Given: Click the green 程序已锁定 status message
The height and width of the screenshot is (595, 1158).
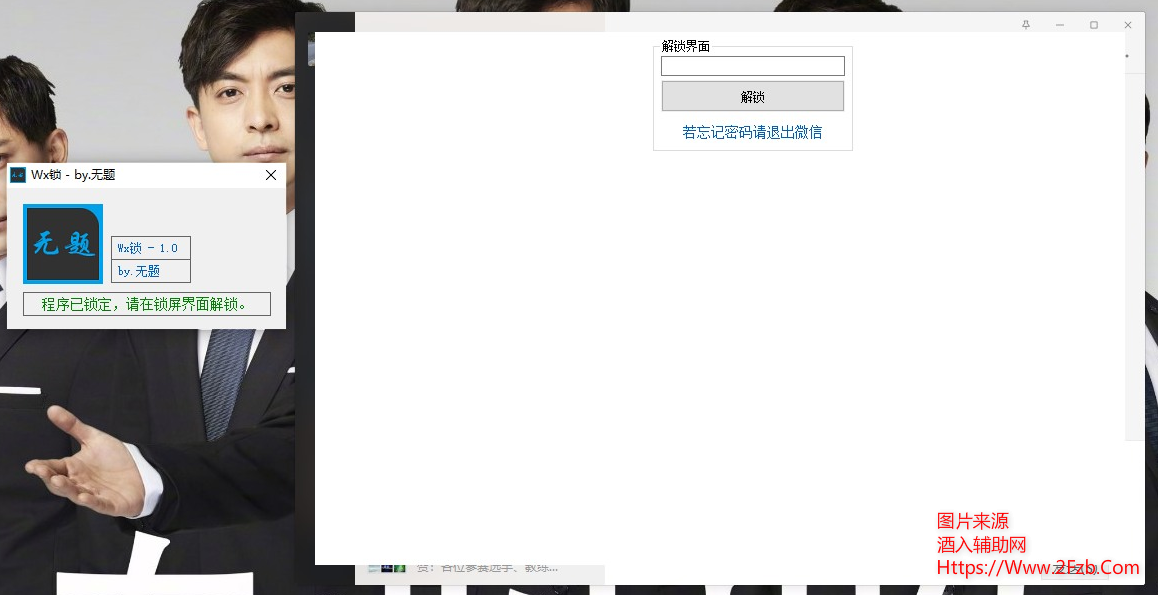Looking at the screenshot, I should [x=146, y=304].
